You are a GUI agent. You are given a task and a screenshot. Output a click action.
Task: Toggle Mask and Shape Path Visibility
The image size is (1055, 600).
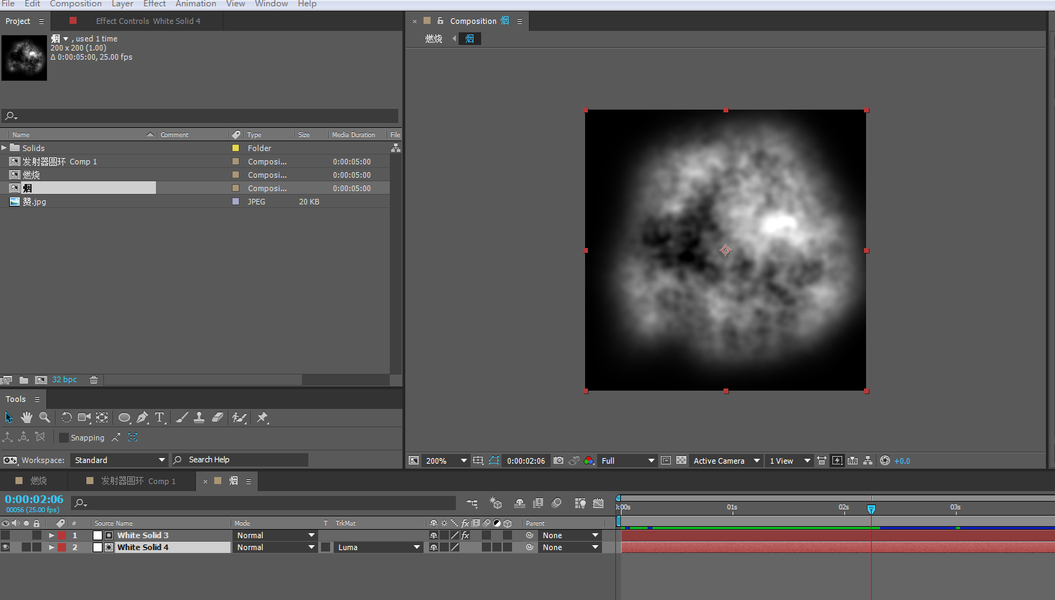click(494, 461)
